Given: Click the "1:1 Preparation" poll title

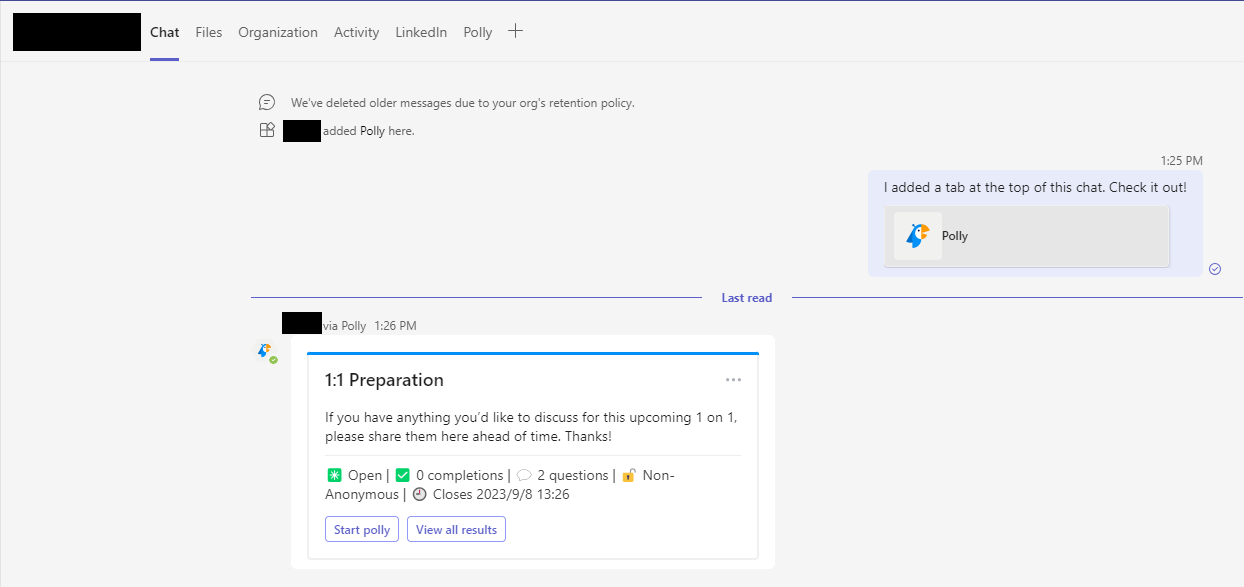Looking at the screenshot, I should click(384, 380).
